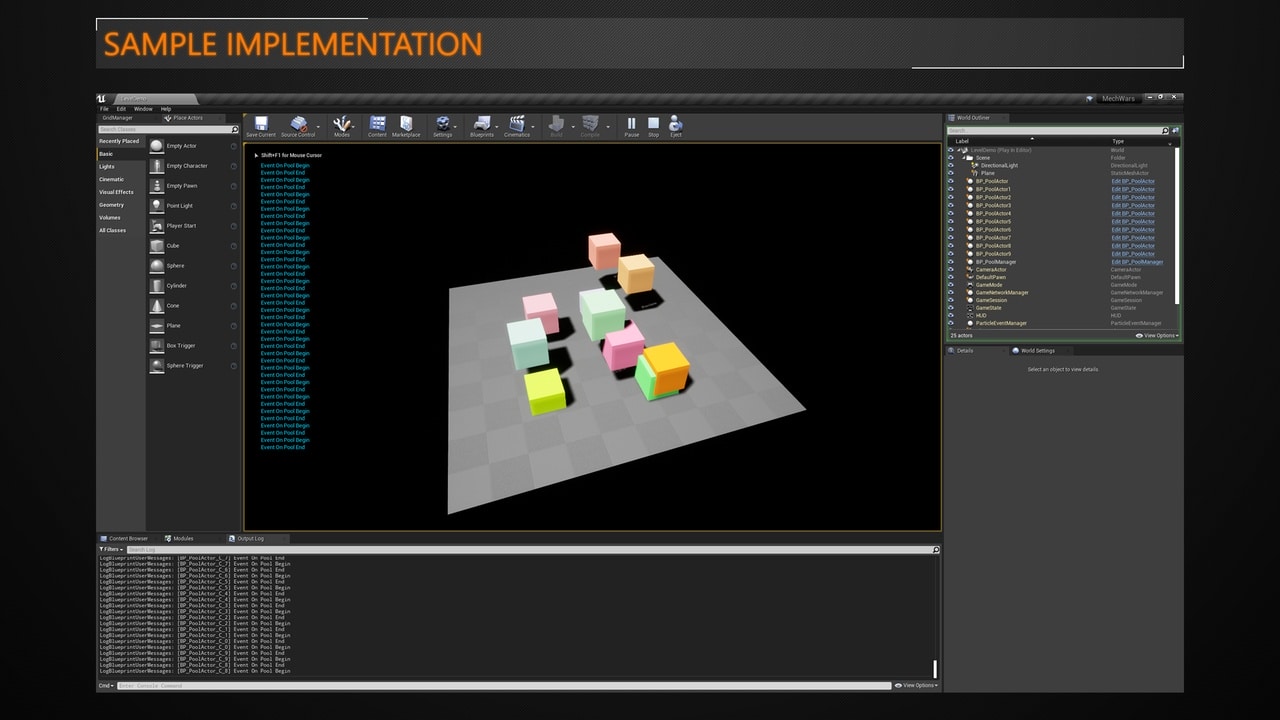Stop the running simulation

tap(653, 124)
